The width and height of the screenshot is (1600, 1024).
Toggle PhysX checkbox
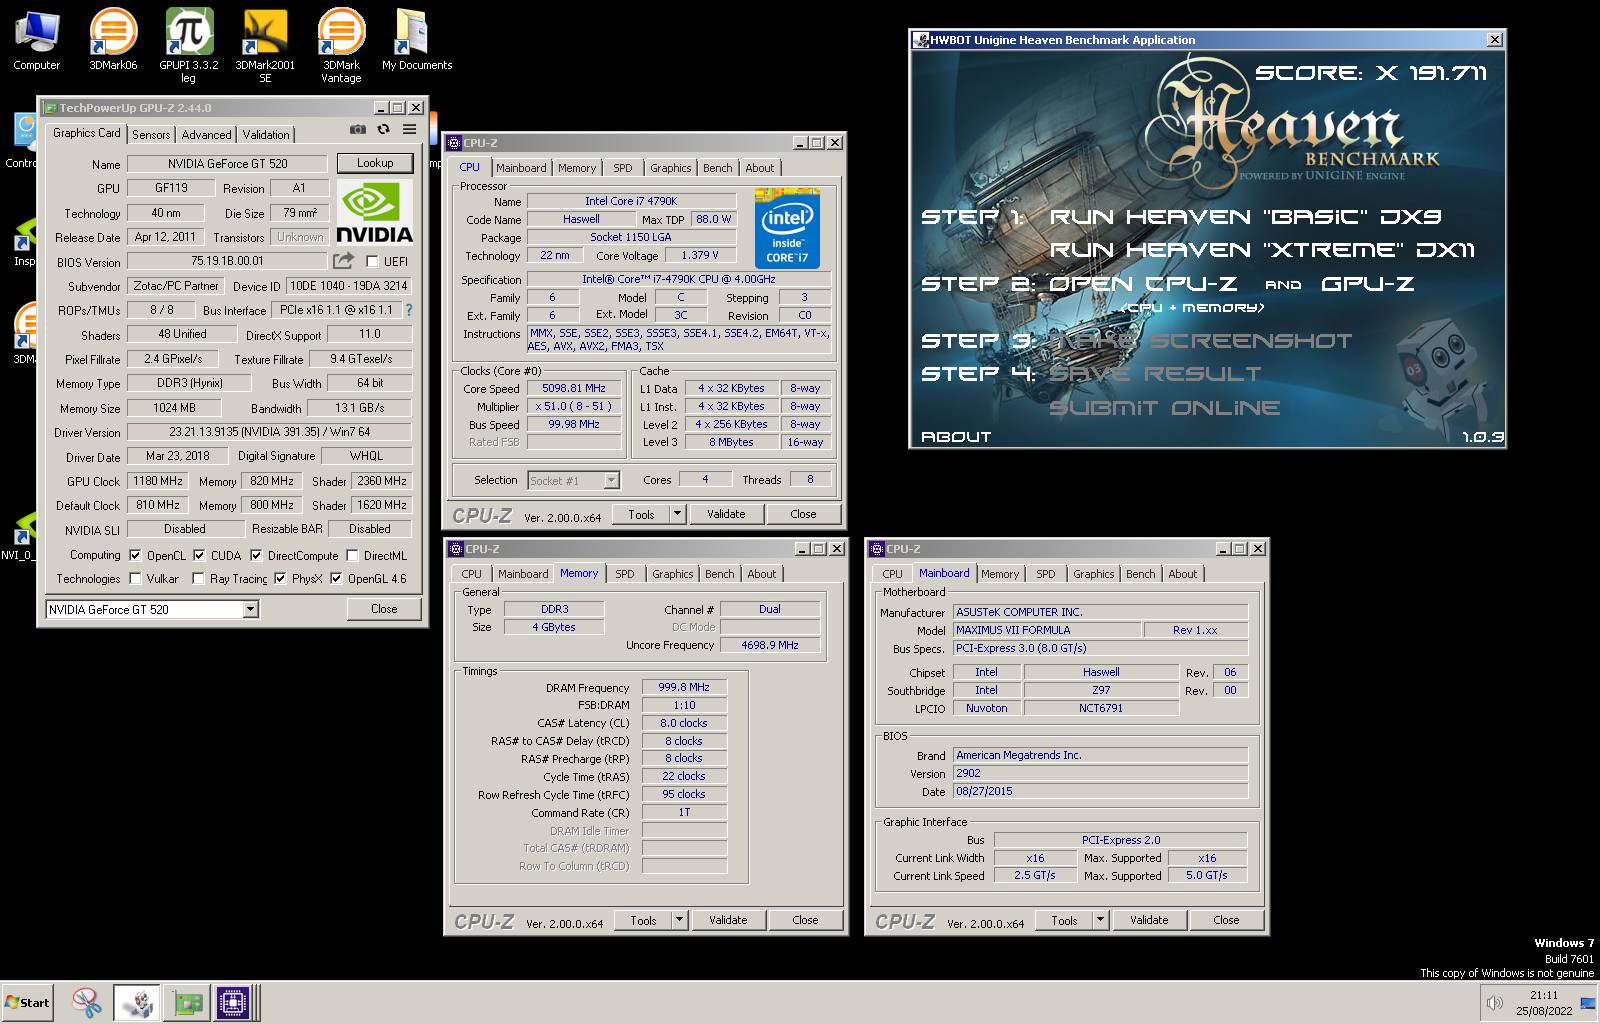[x=280, y=578]
